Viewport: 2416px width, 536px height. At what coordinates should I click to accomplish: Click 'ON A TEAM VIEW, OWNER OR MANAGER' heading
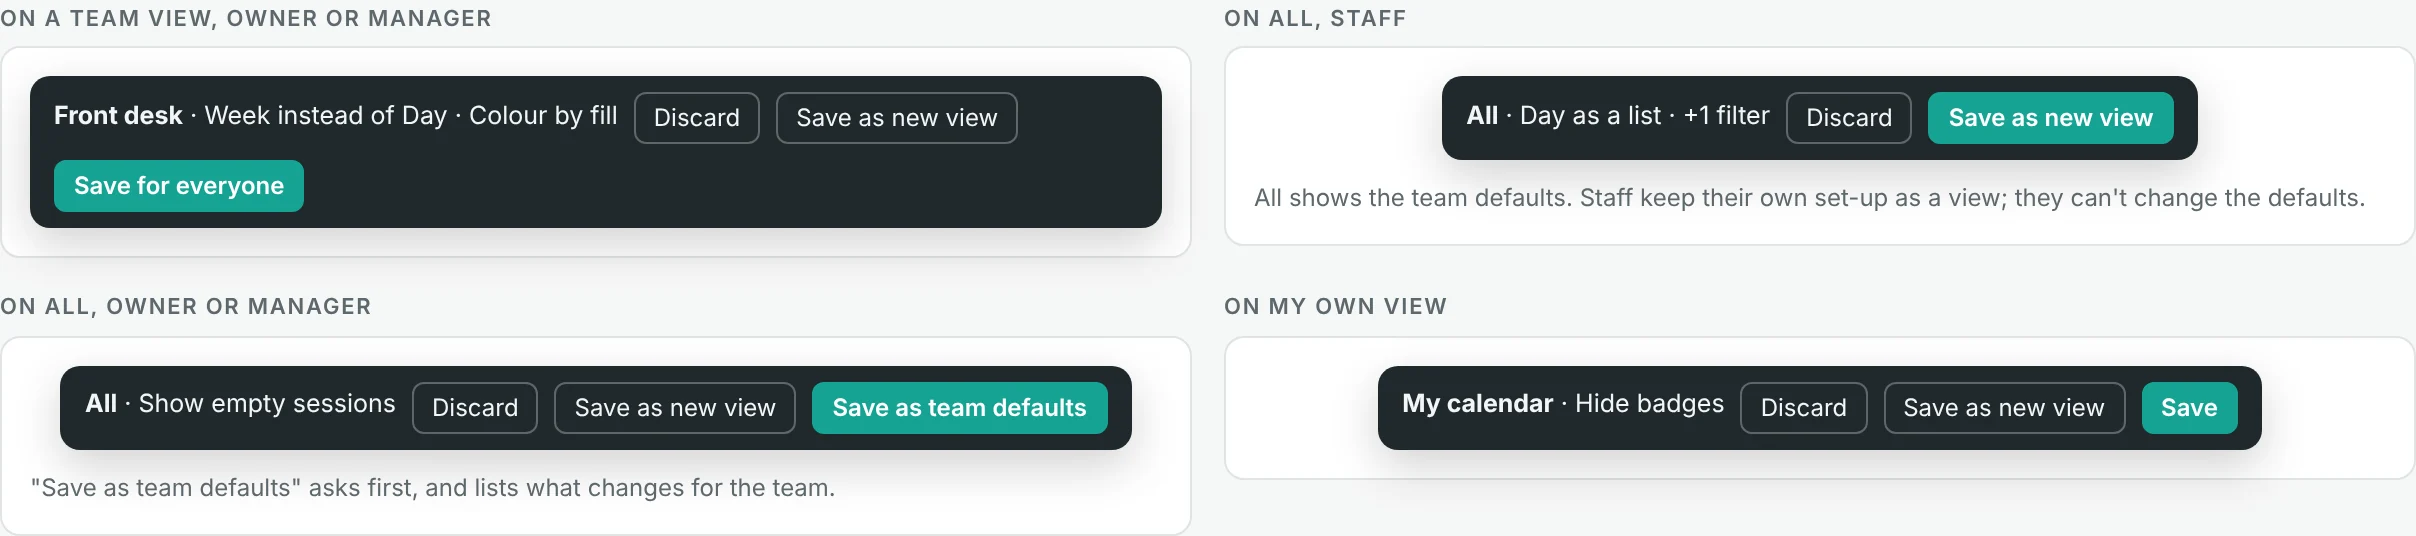(x=246, y=18)
